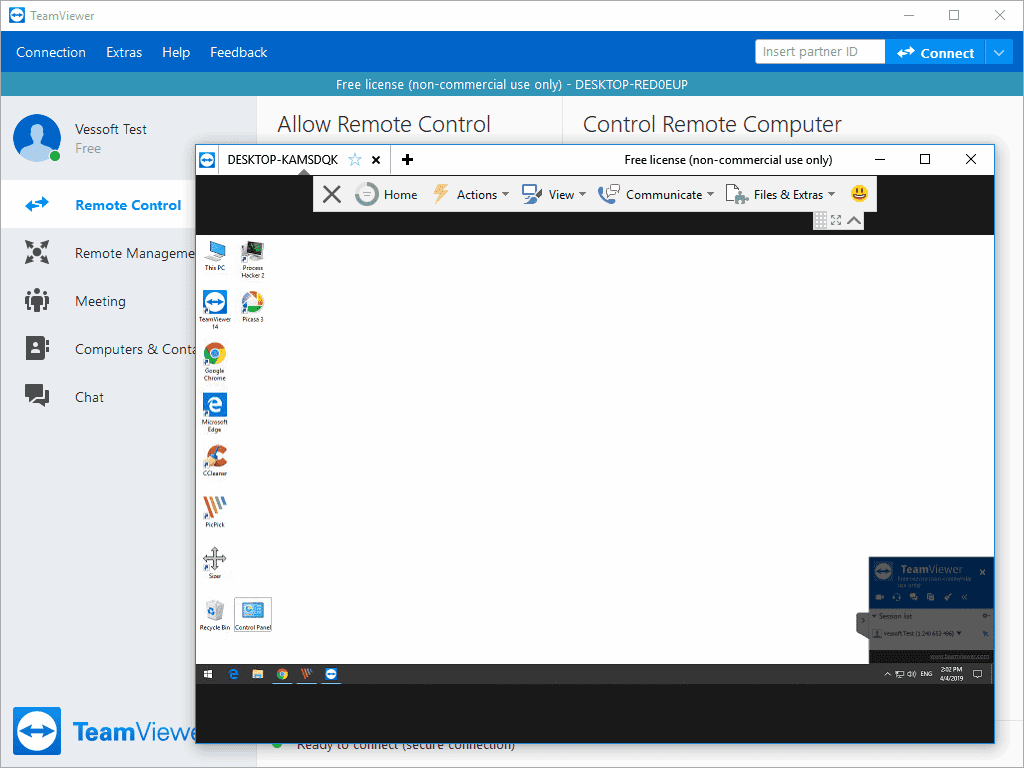This screenshot has height=768, width=1024.
Task: Select Remote Control in the sidebar
Action: (98, 205)
